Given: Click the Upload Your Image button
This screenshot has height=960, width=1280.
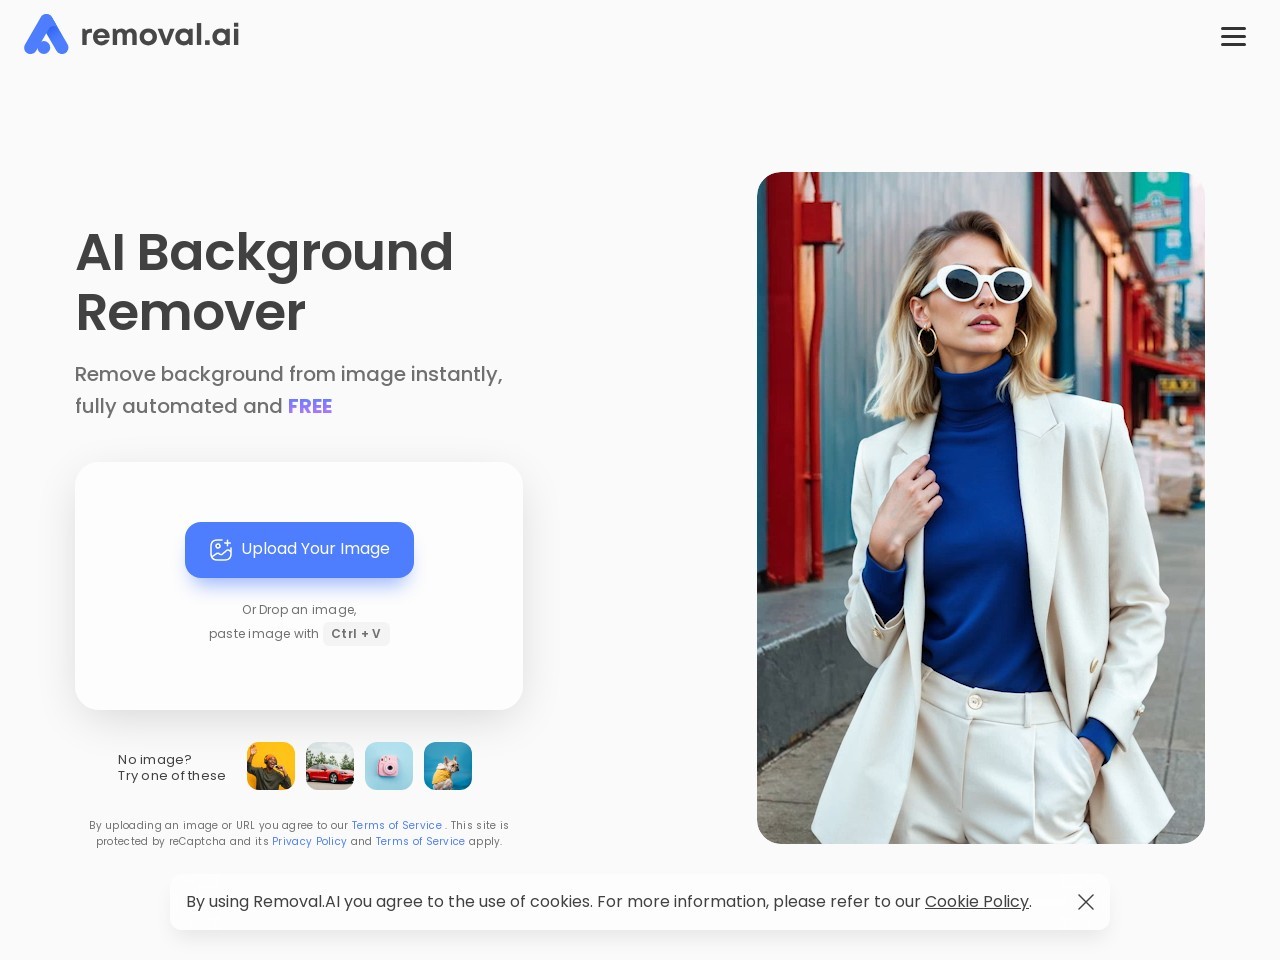Looking at the screenshot, I should click(299, 550).
